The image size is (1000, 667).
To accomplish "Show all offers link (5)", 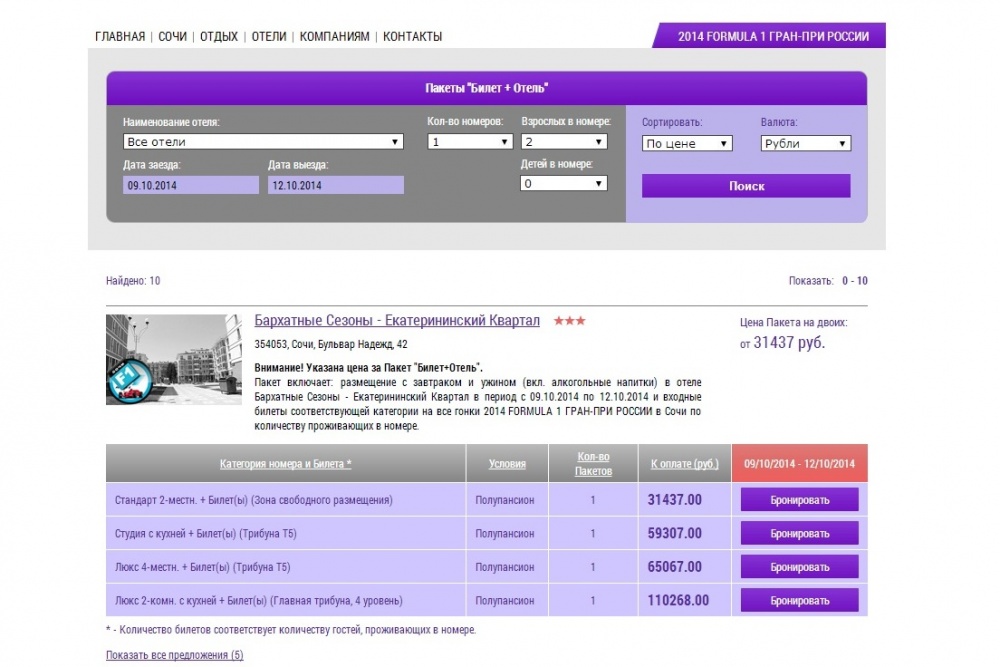I will click(x=174, y=655).
